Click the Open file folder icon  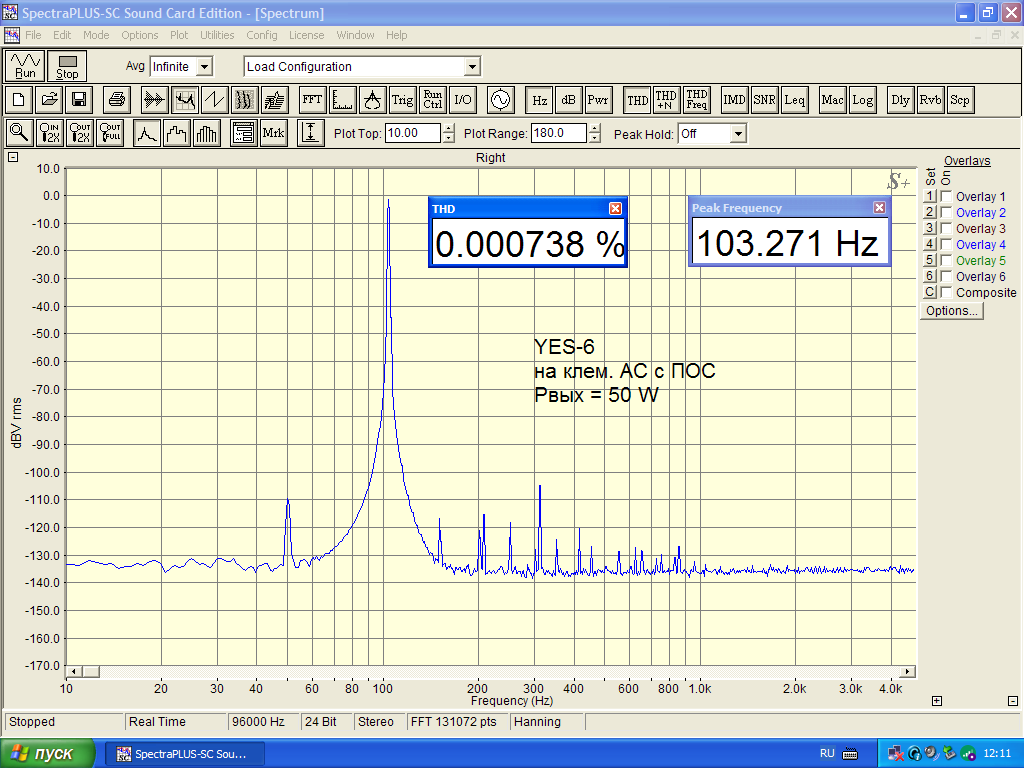click(49, 100)
